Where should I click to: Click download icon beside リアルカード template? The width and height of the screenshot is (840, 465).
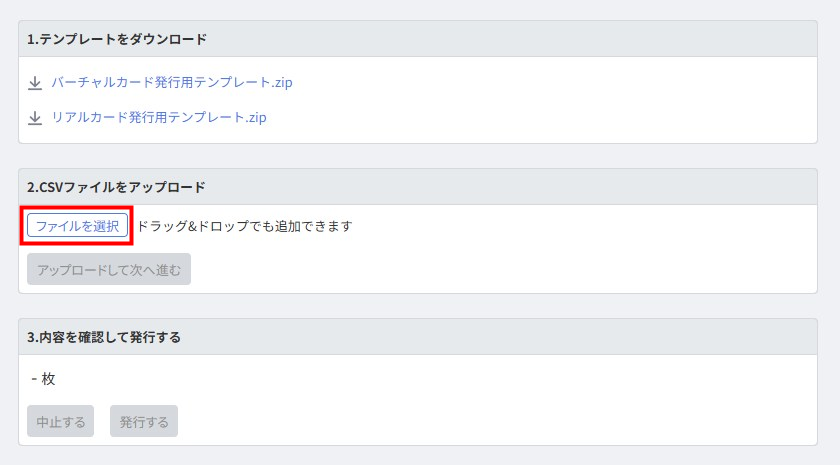(x=35, y=118)
